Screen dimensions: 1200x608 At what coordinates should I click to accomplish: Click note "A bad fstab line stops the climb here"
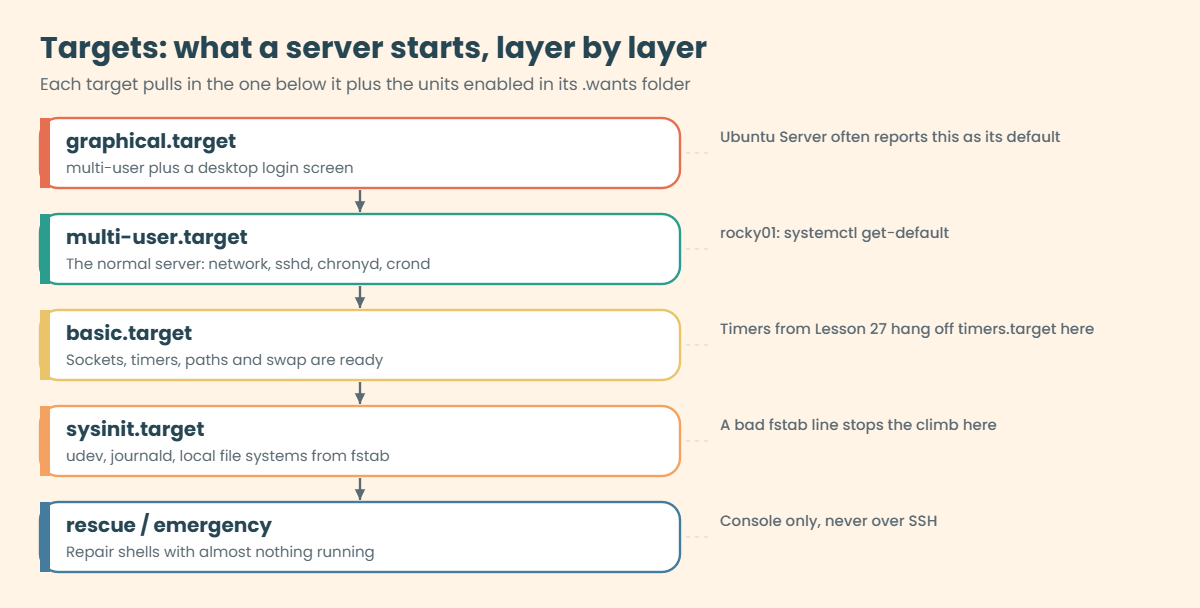point(858,425)
